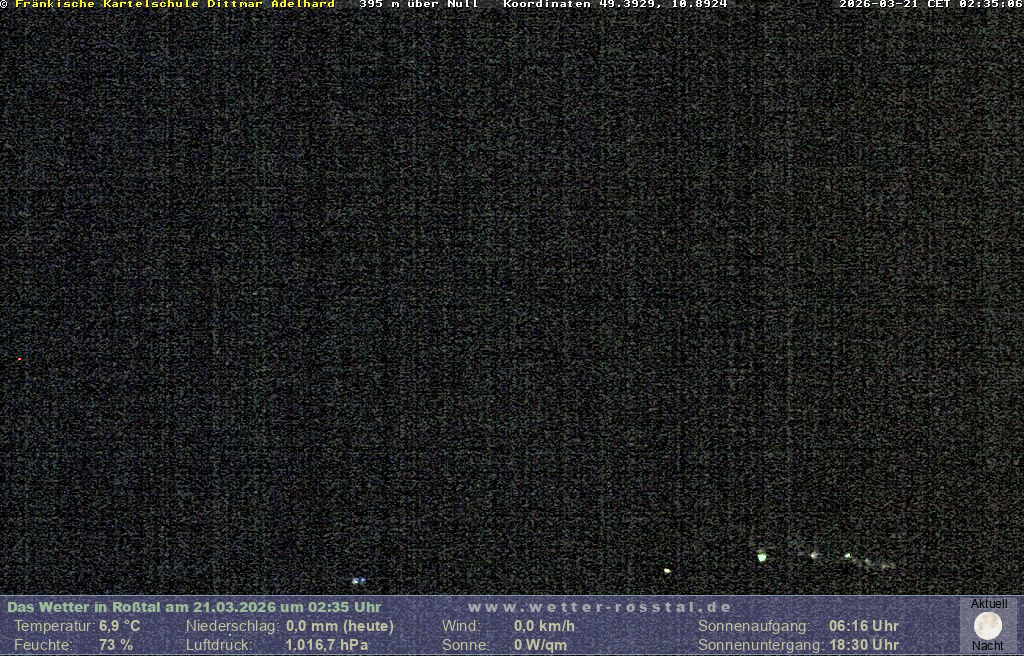
Task: Click the Koordinaten 49.3929, 10.8924 text
Action: (614, 5)
